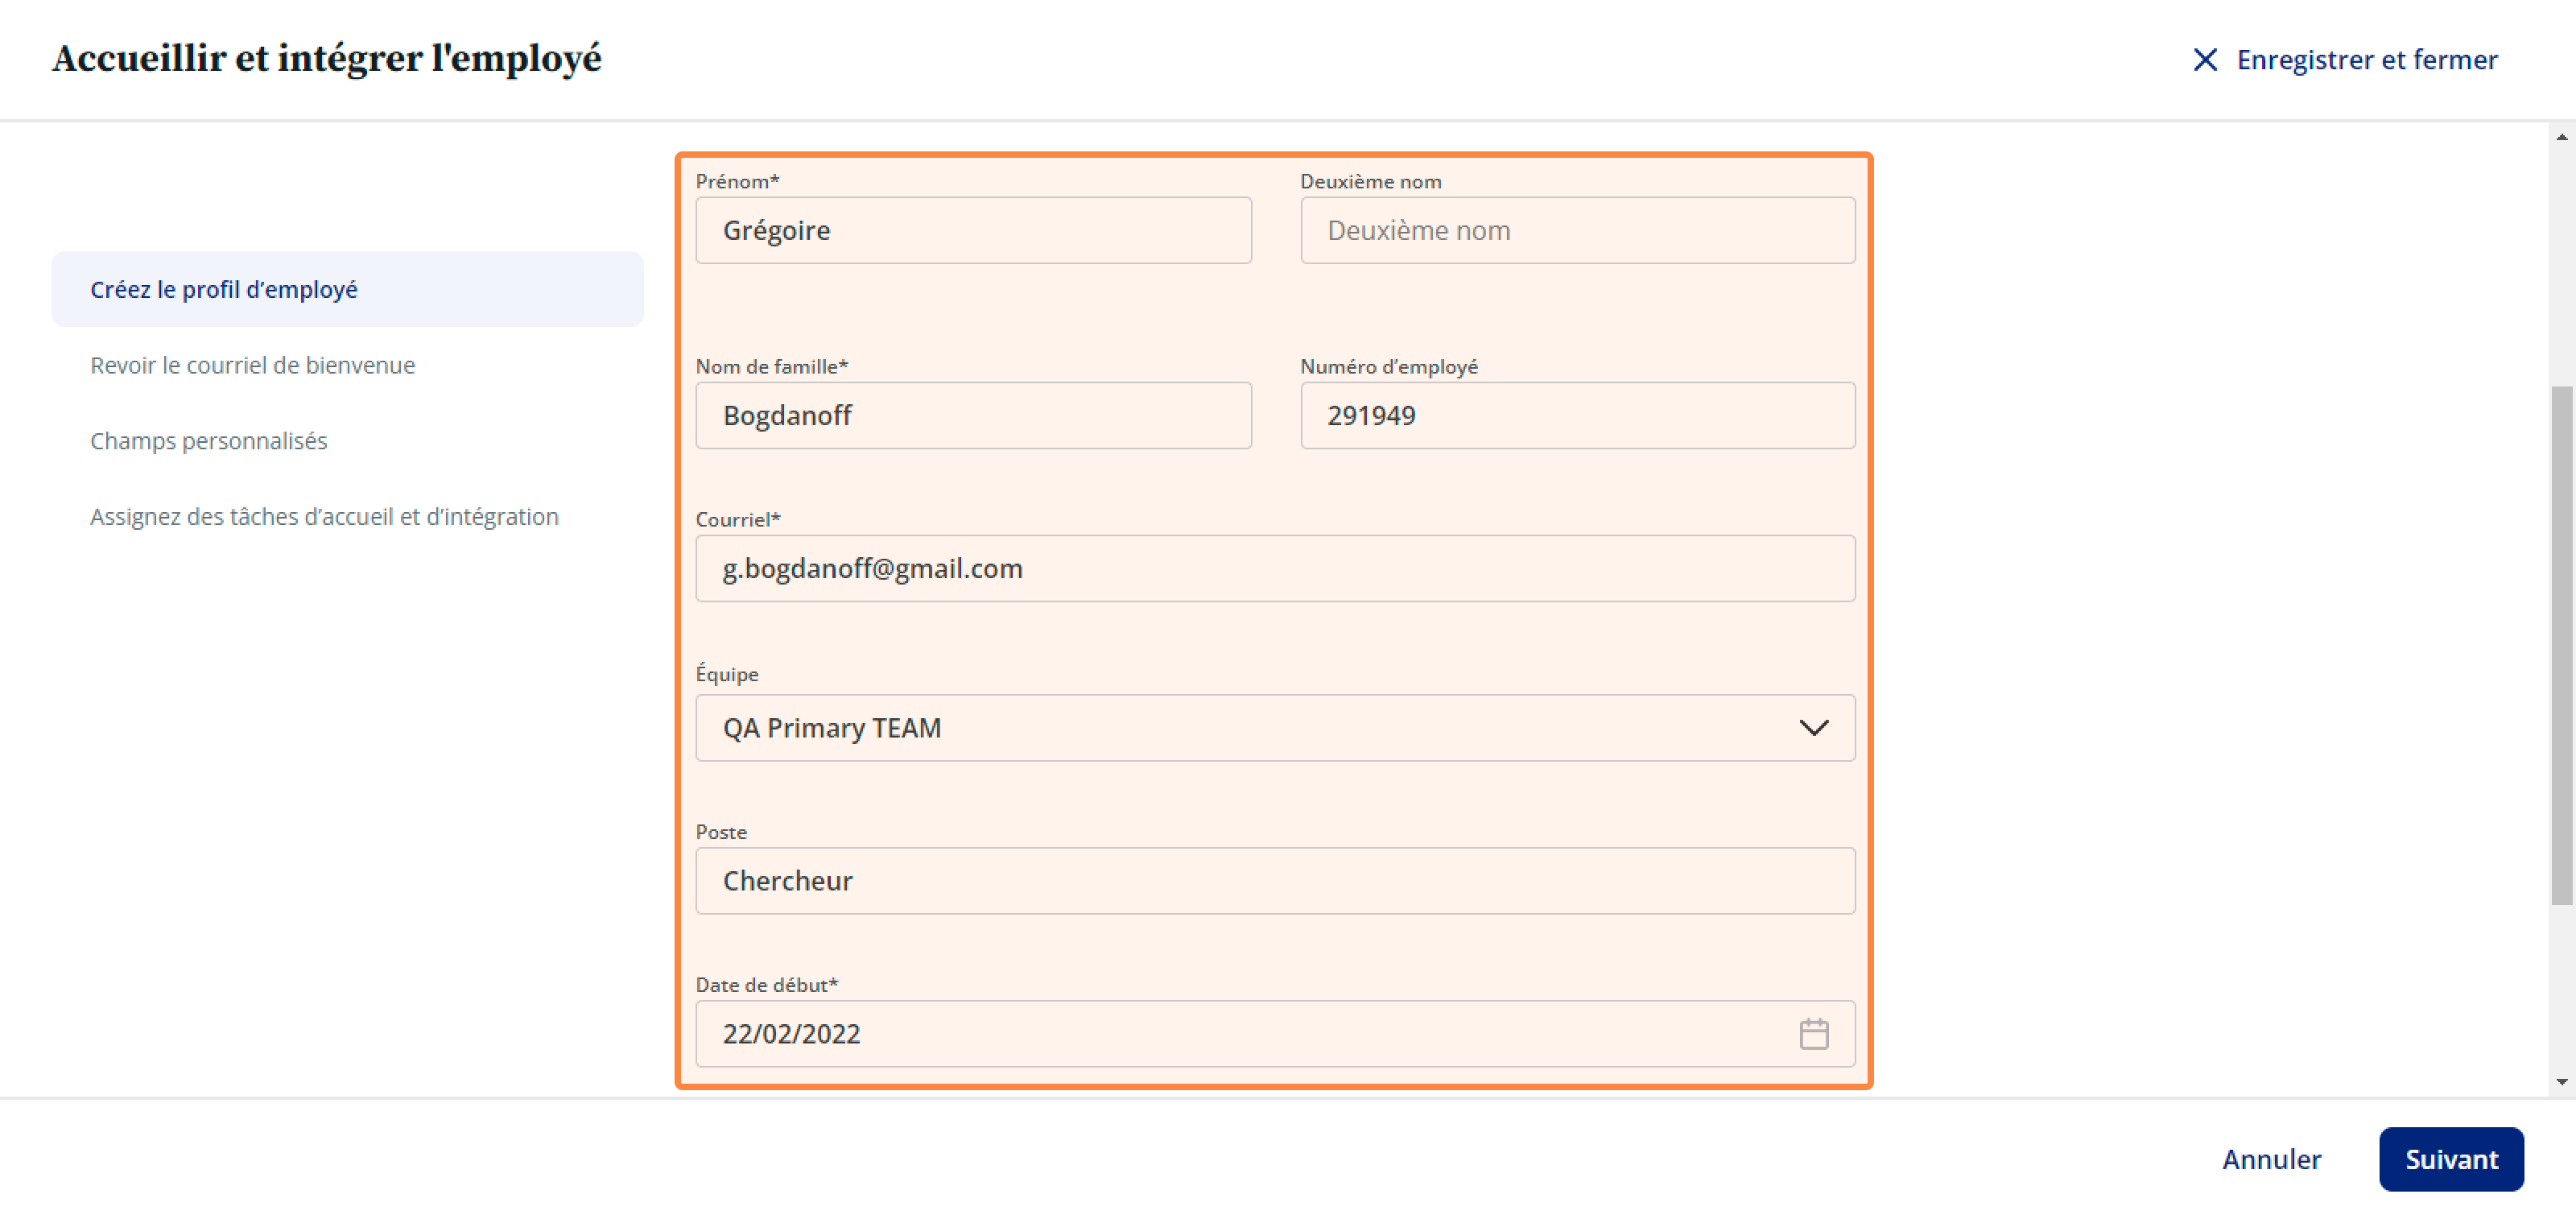Open the calendar date picker icon
This screenshot has width=2576, height=1219.
pyautogui.click(x=1813, y=1033)
